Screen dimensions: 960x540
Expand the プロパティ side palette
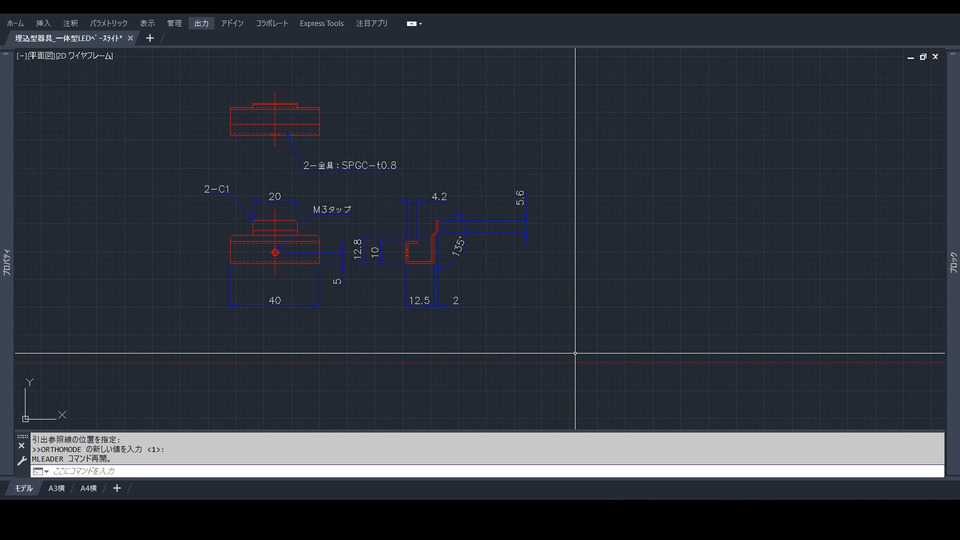[x=7, y=262]
